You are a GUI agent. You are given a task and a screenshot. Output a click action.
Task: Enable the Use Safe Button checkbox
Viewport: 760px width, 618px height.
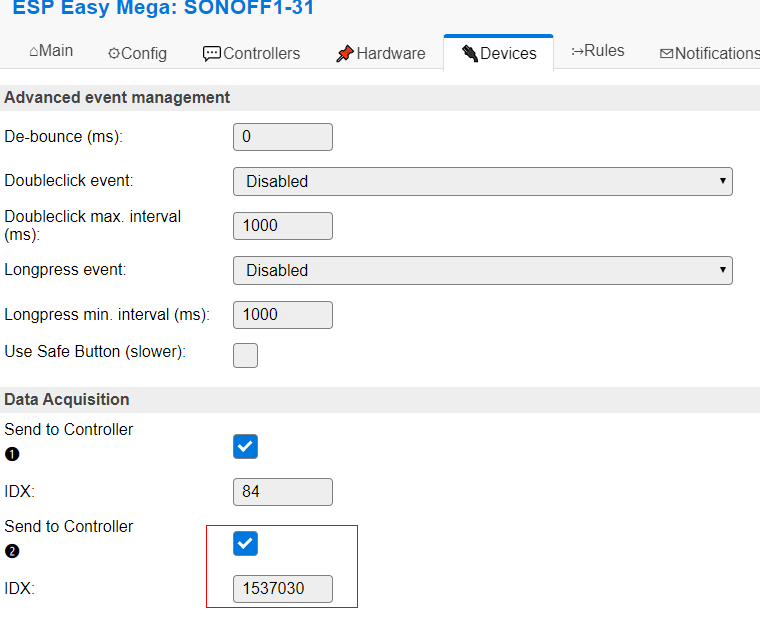(x=245, y=356)
